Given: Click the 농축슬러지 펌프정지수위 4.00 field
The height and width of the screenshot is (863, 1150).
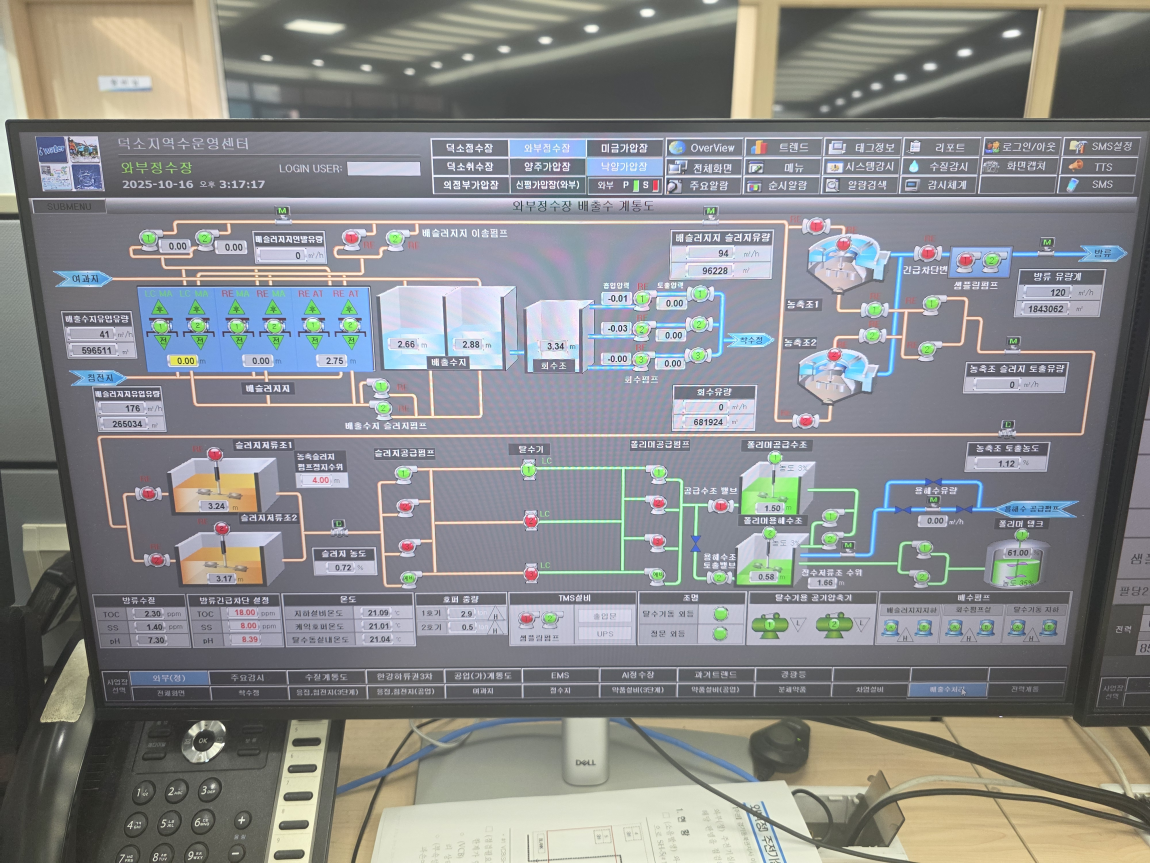Looking at the screenshot, I should click(x=321, y=480).
